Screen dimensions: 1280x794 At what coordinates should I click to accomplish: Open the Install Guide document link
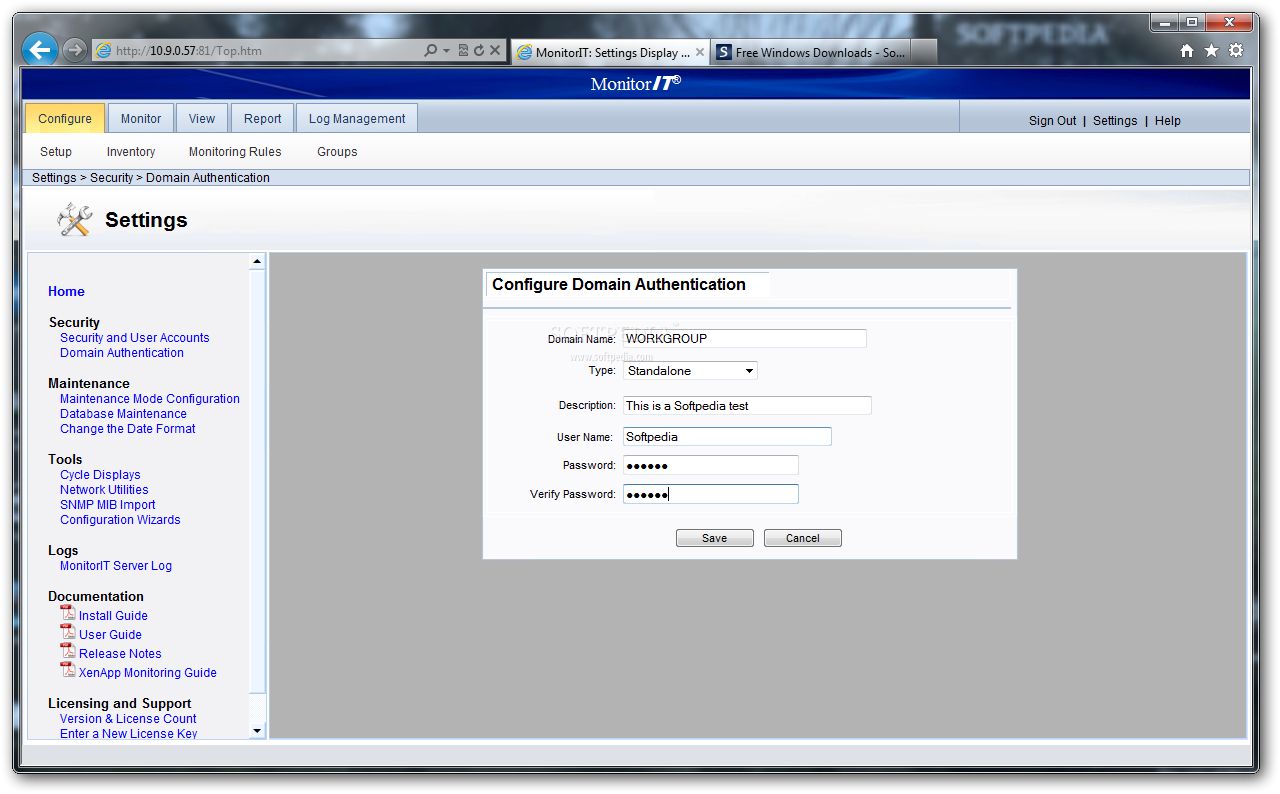pyautogui.click(x=113, y=616)
